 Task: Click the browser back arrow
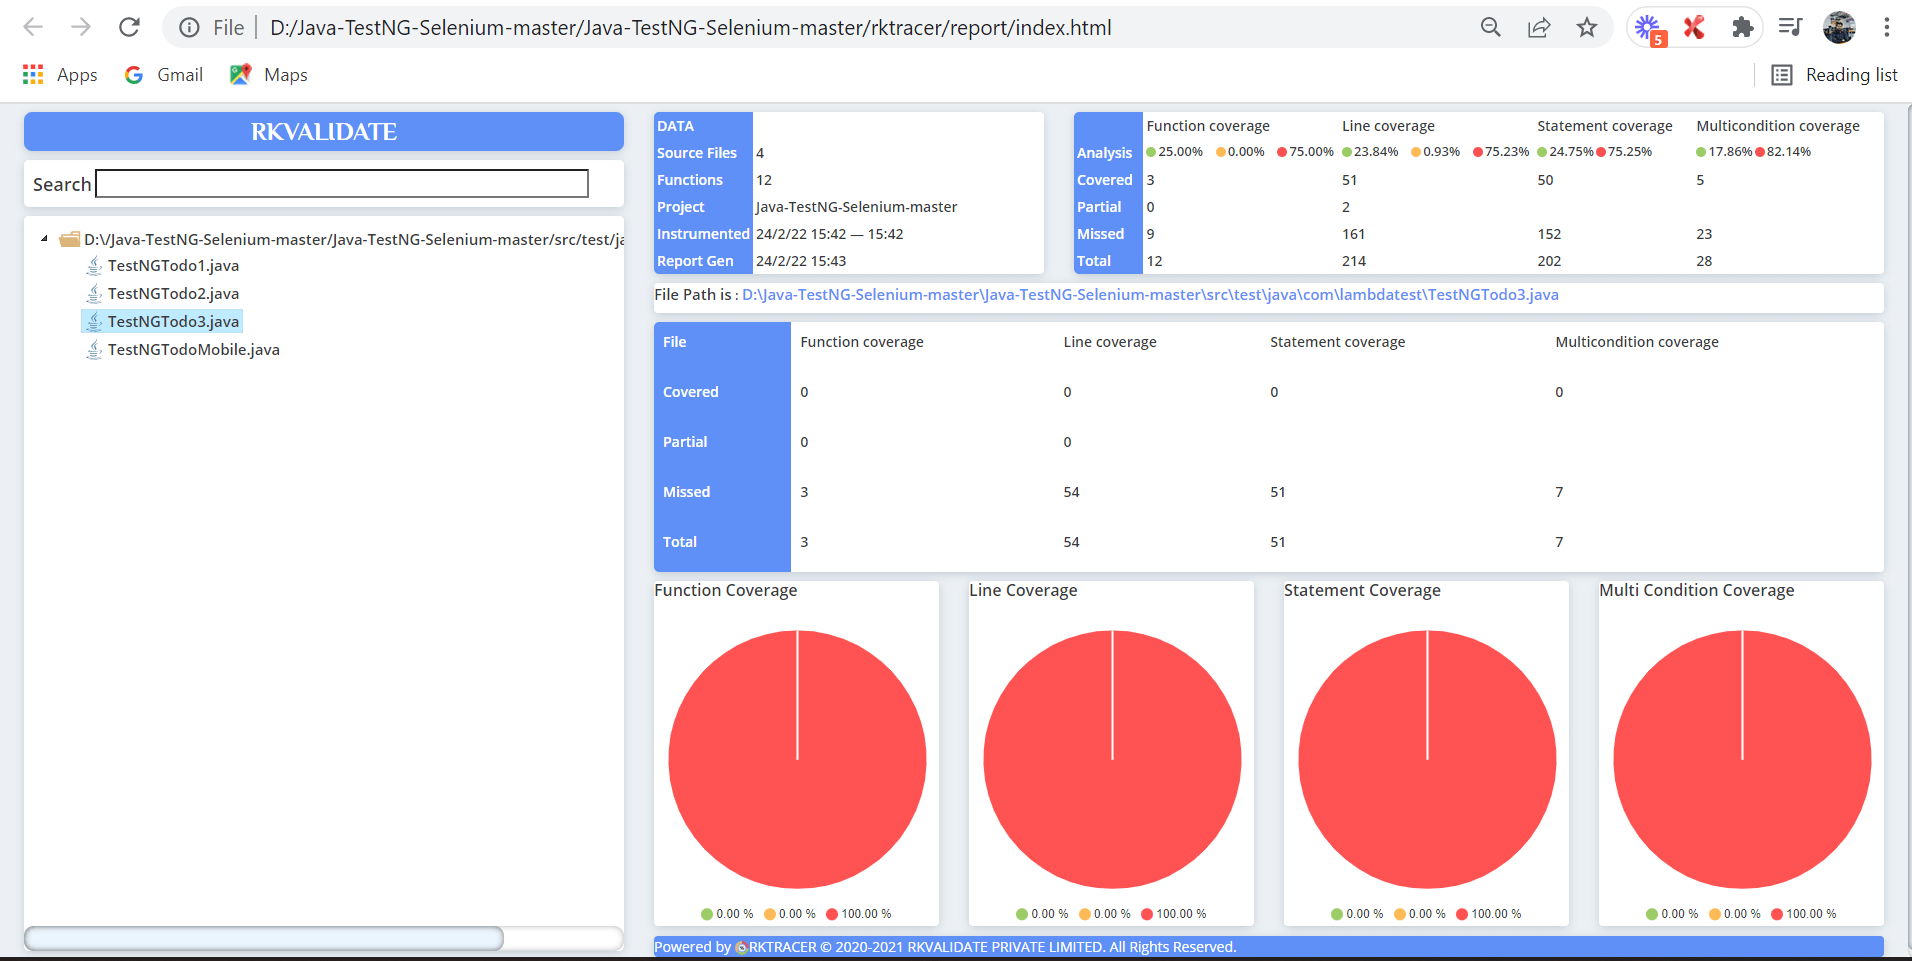click(x=33, y=27)
